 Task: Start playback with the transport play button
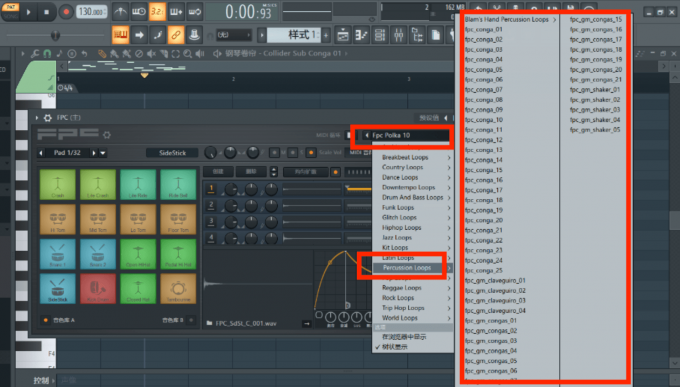pos(29,12)
